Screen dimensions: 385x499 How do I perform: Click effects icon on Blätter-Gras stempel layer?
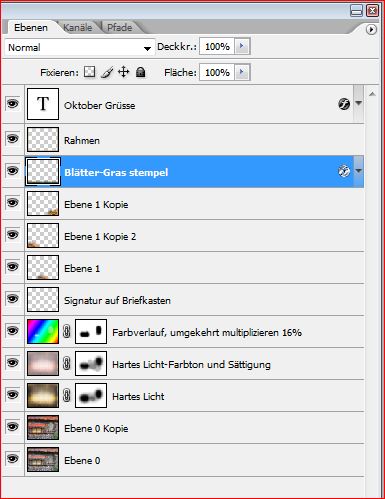coord(344,171)
